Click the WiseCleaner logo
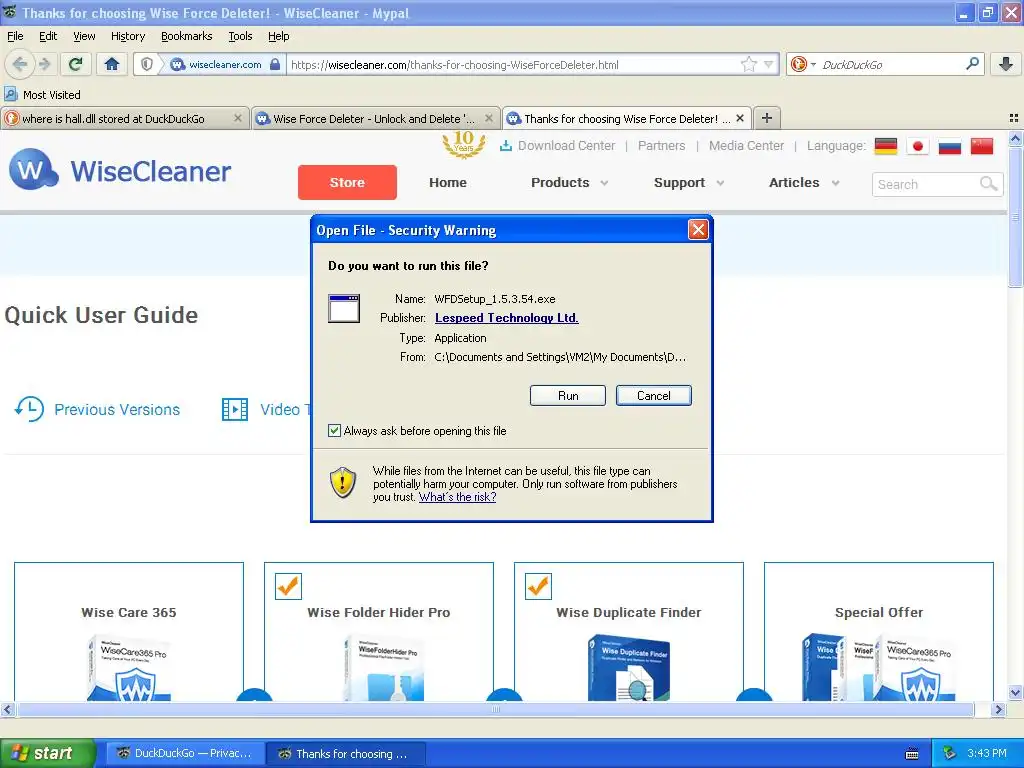 coord(120,170)
